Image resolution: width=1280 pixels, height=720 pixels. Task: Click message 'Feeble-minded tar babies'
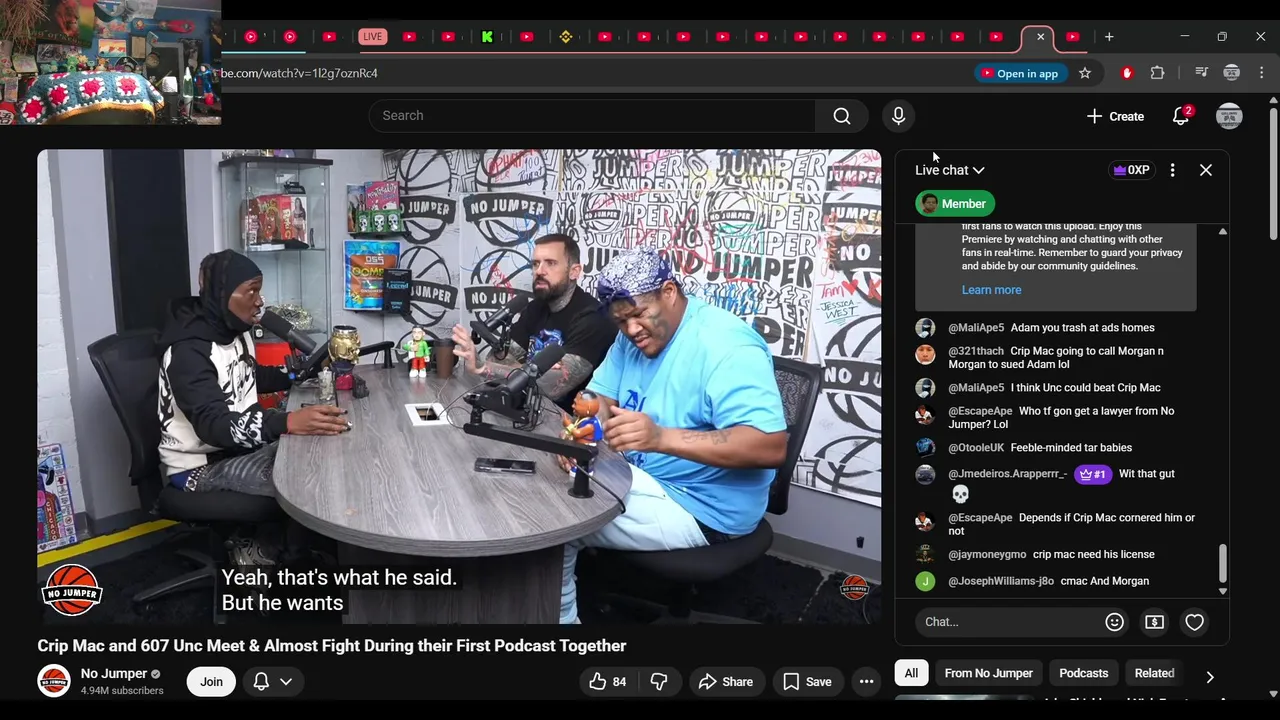click(x=1071, y=448)
